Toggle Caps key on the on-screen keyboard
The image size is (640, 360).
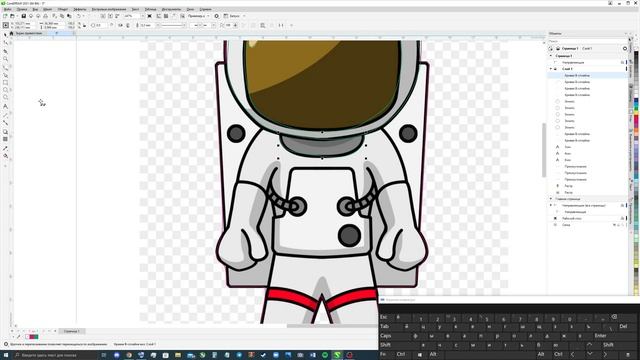(386, 336)
